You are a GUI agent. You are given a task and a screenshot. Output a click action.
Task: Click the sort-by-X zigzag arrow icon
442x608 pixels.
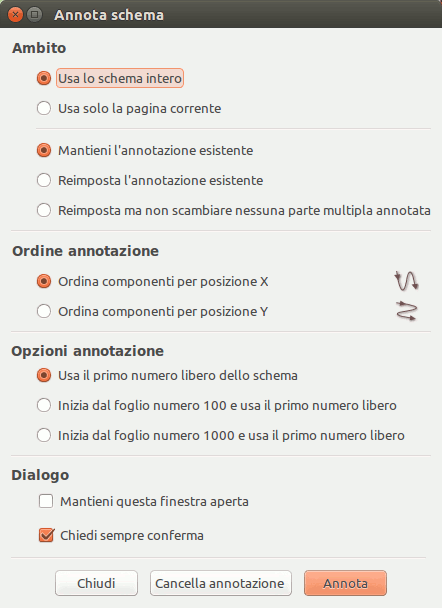(x=406, y=281)
